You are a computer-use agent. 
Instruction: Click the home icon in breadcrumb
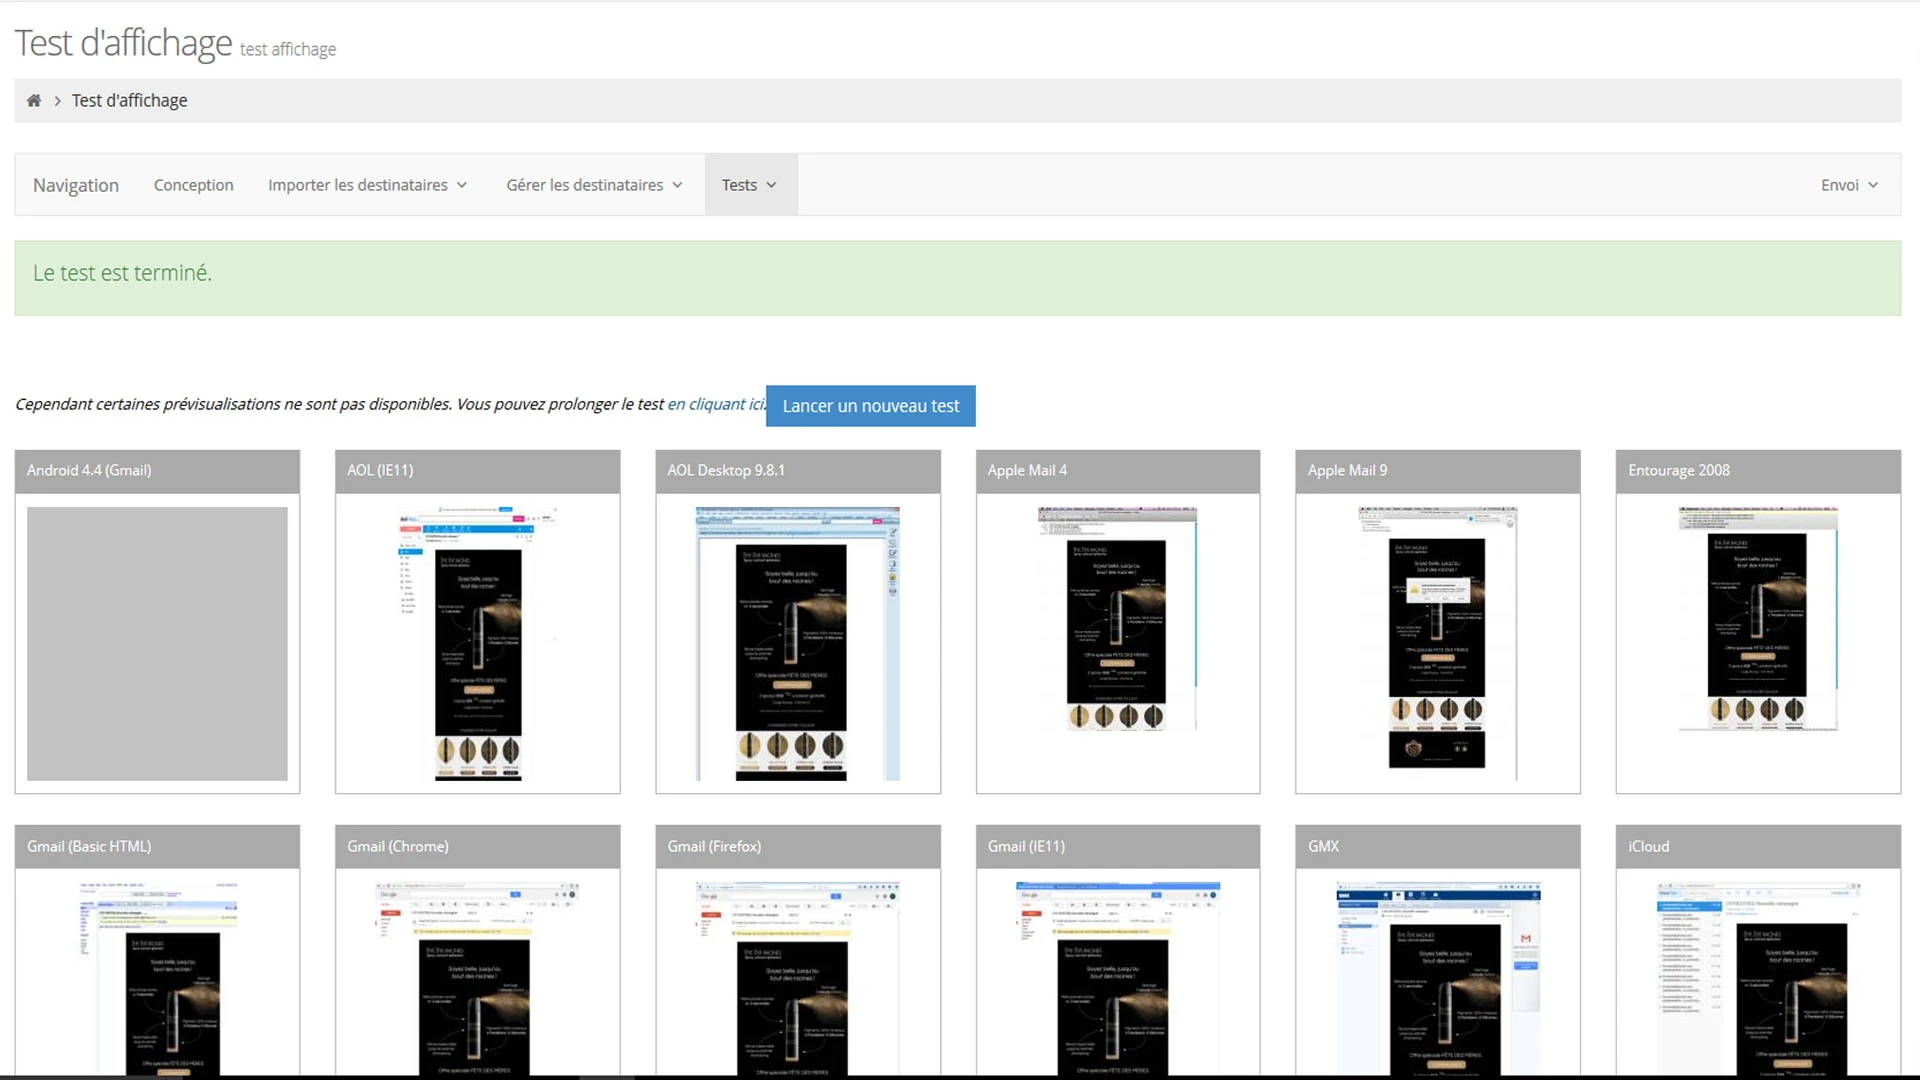coord(34,100)
